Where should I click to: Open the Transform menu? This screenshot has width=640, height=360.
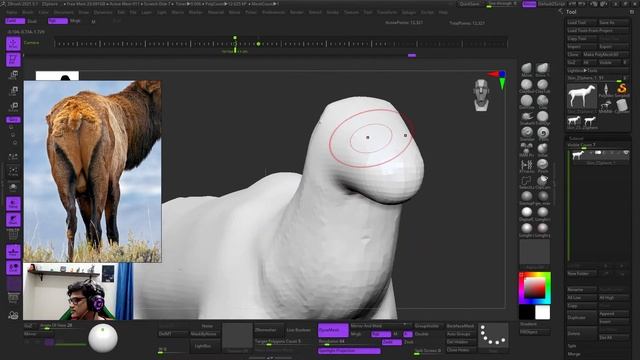387,13
